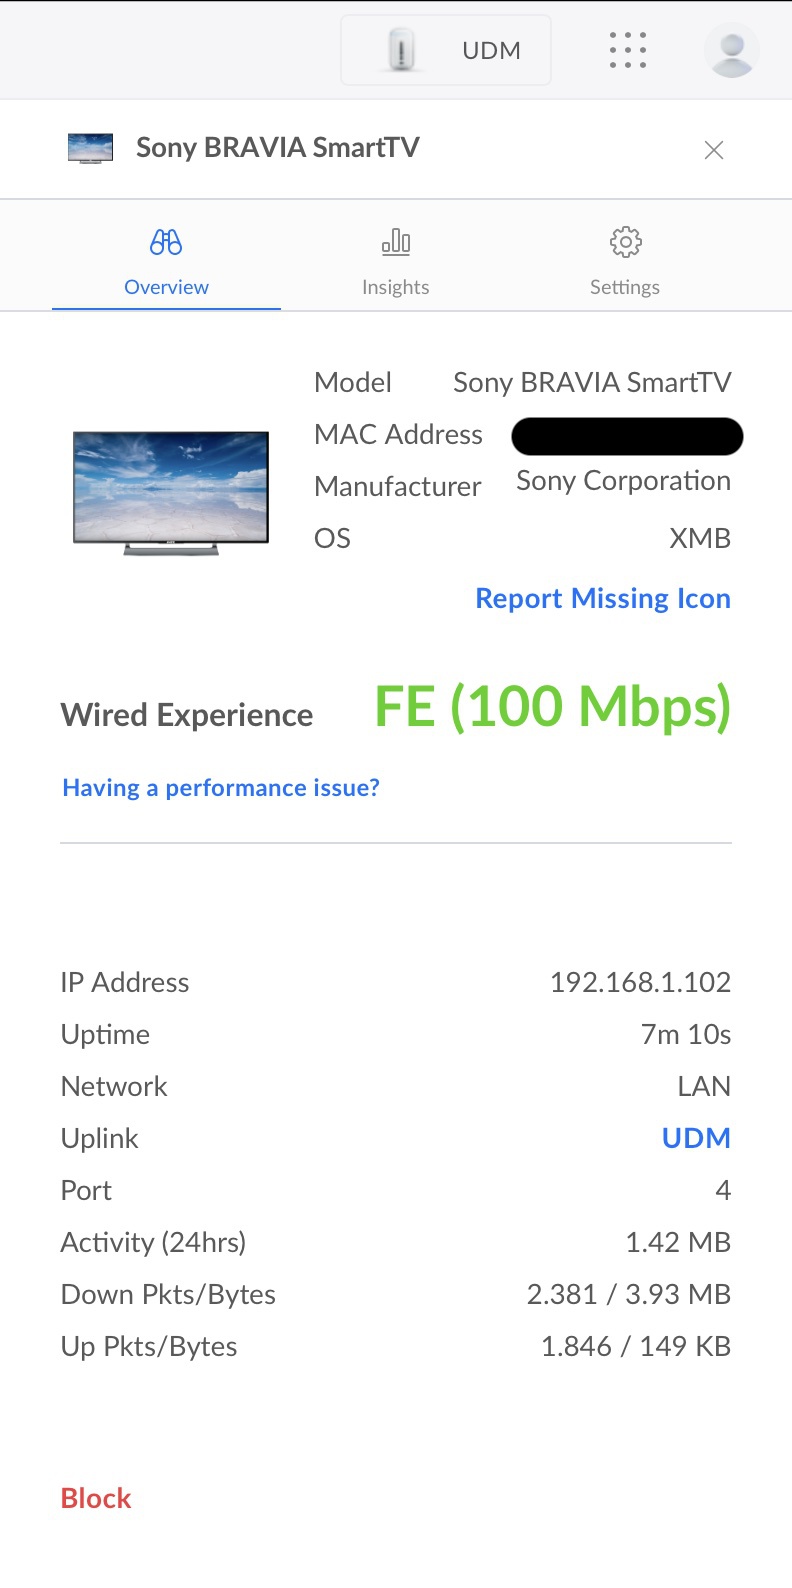The width and height of the screenshot is (792, 1588).
Task: Close the Sony BRAVIA SmartTV panel
Action: tap(713, 150)
